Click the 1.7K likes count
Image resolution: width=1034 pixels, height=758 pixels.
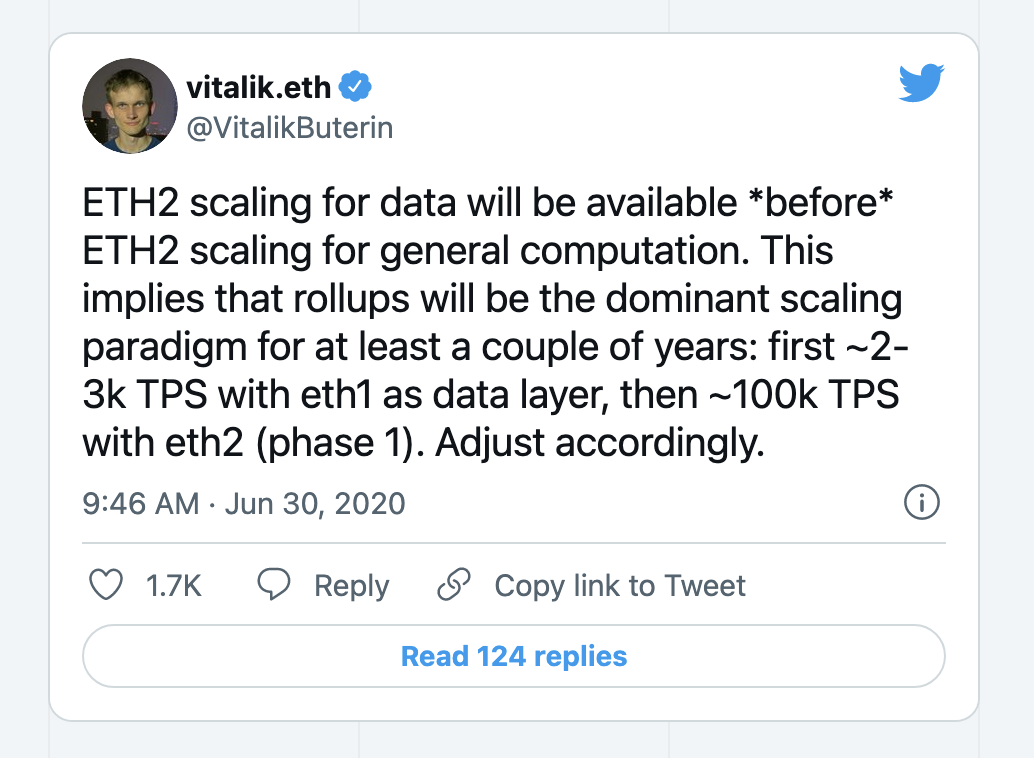(x=174, y=586)
